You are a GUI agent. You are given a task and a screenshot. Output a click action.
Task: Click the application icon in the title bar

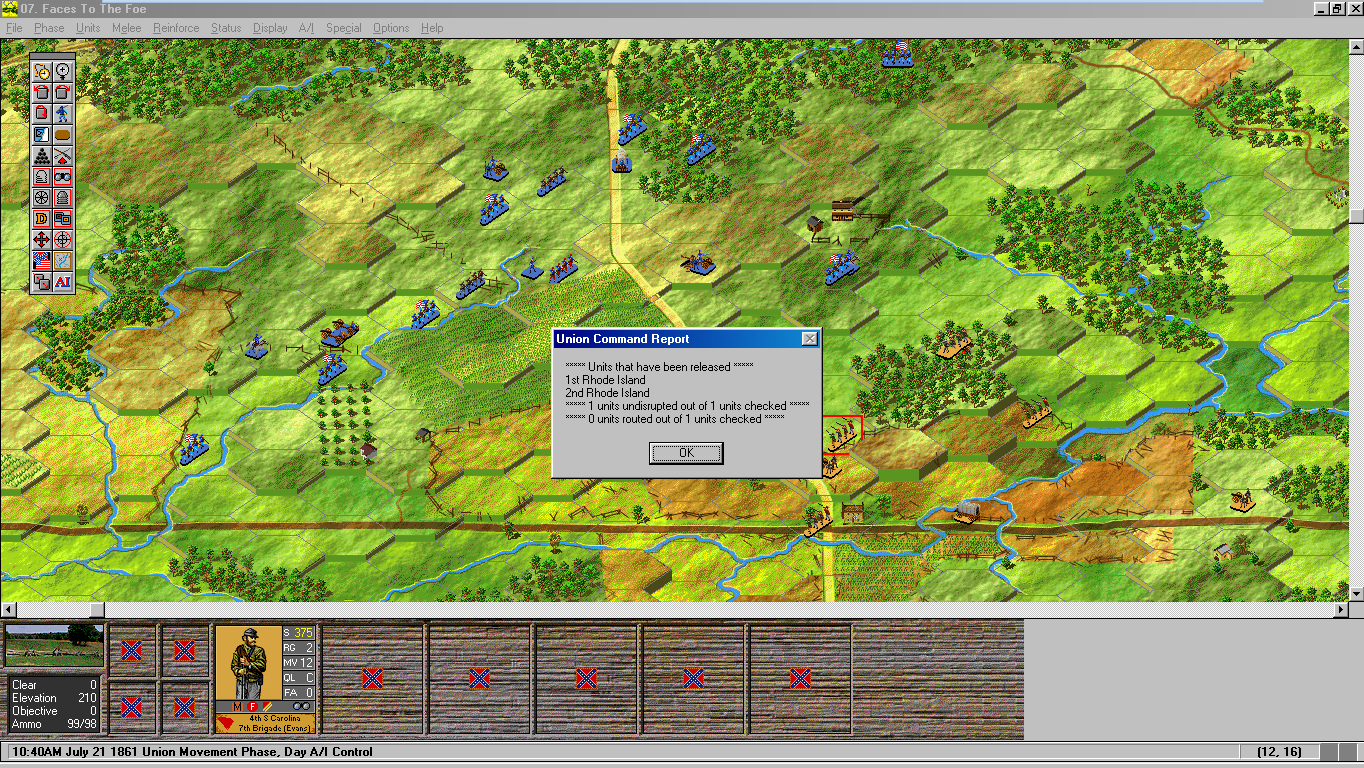pyautogui.click(x=9, y=8)
